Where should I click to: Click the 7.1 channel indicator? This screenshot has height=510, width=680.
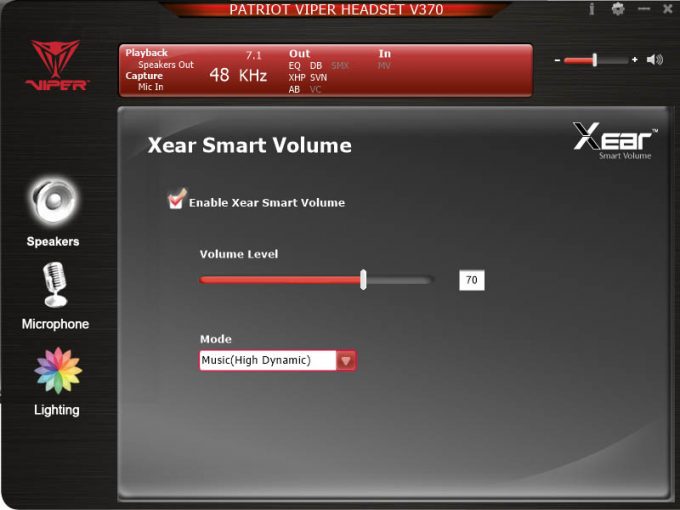[254, 55]
